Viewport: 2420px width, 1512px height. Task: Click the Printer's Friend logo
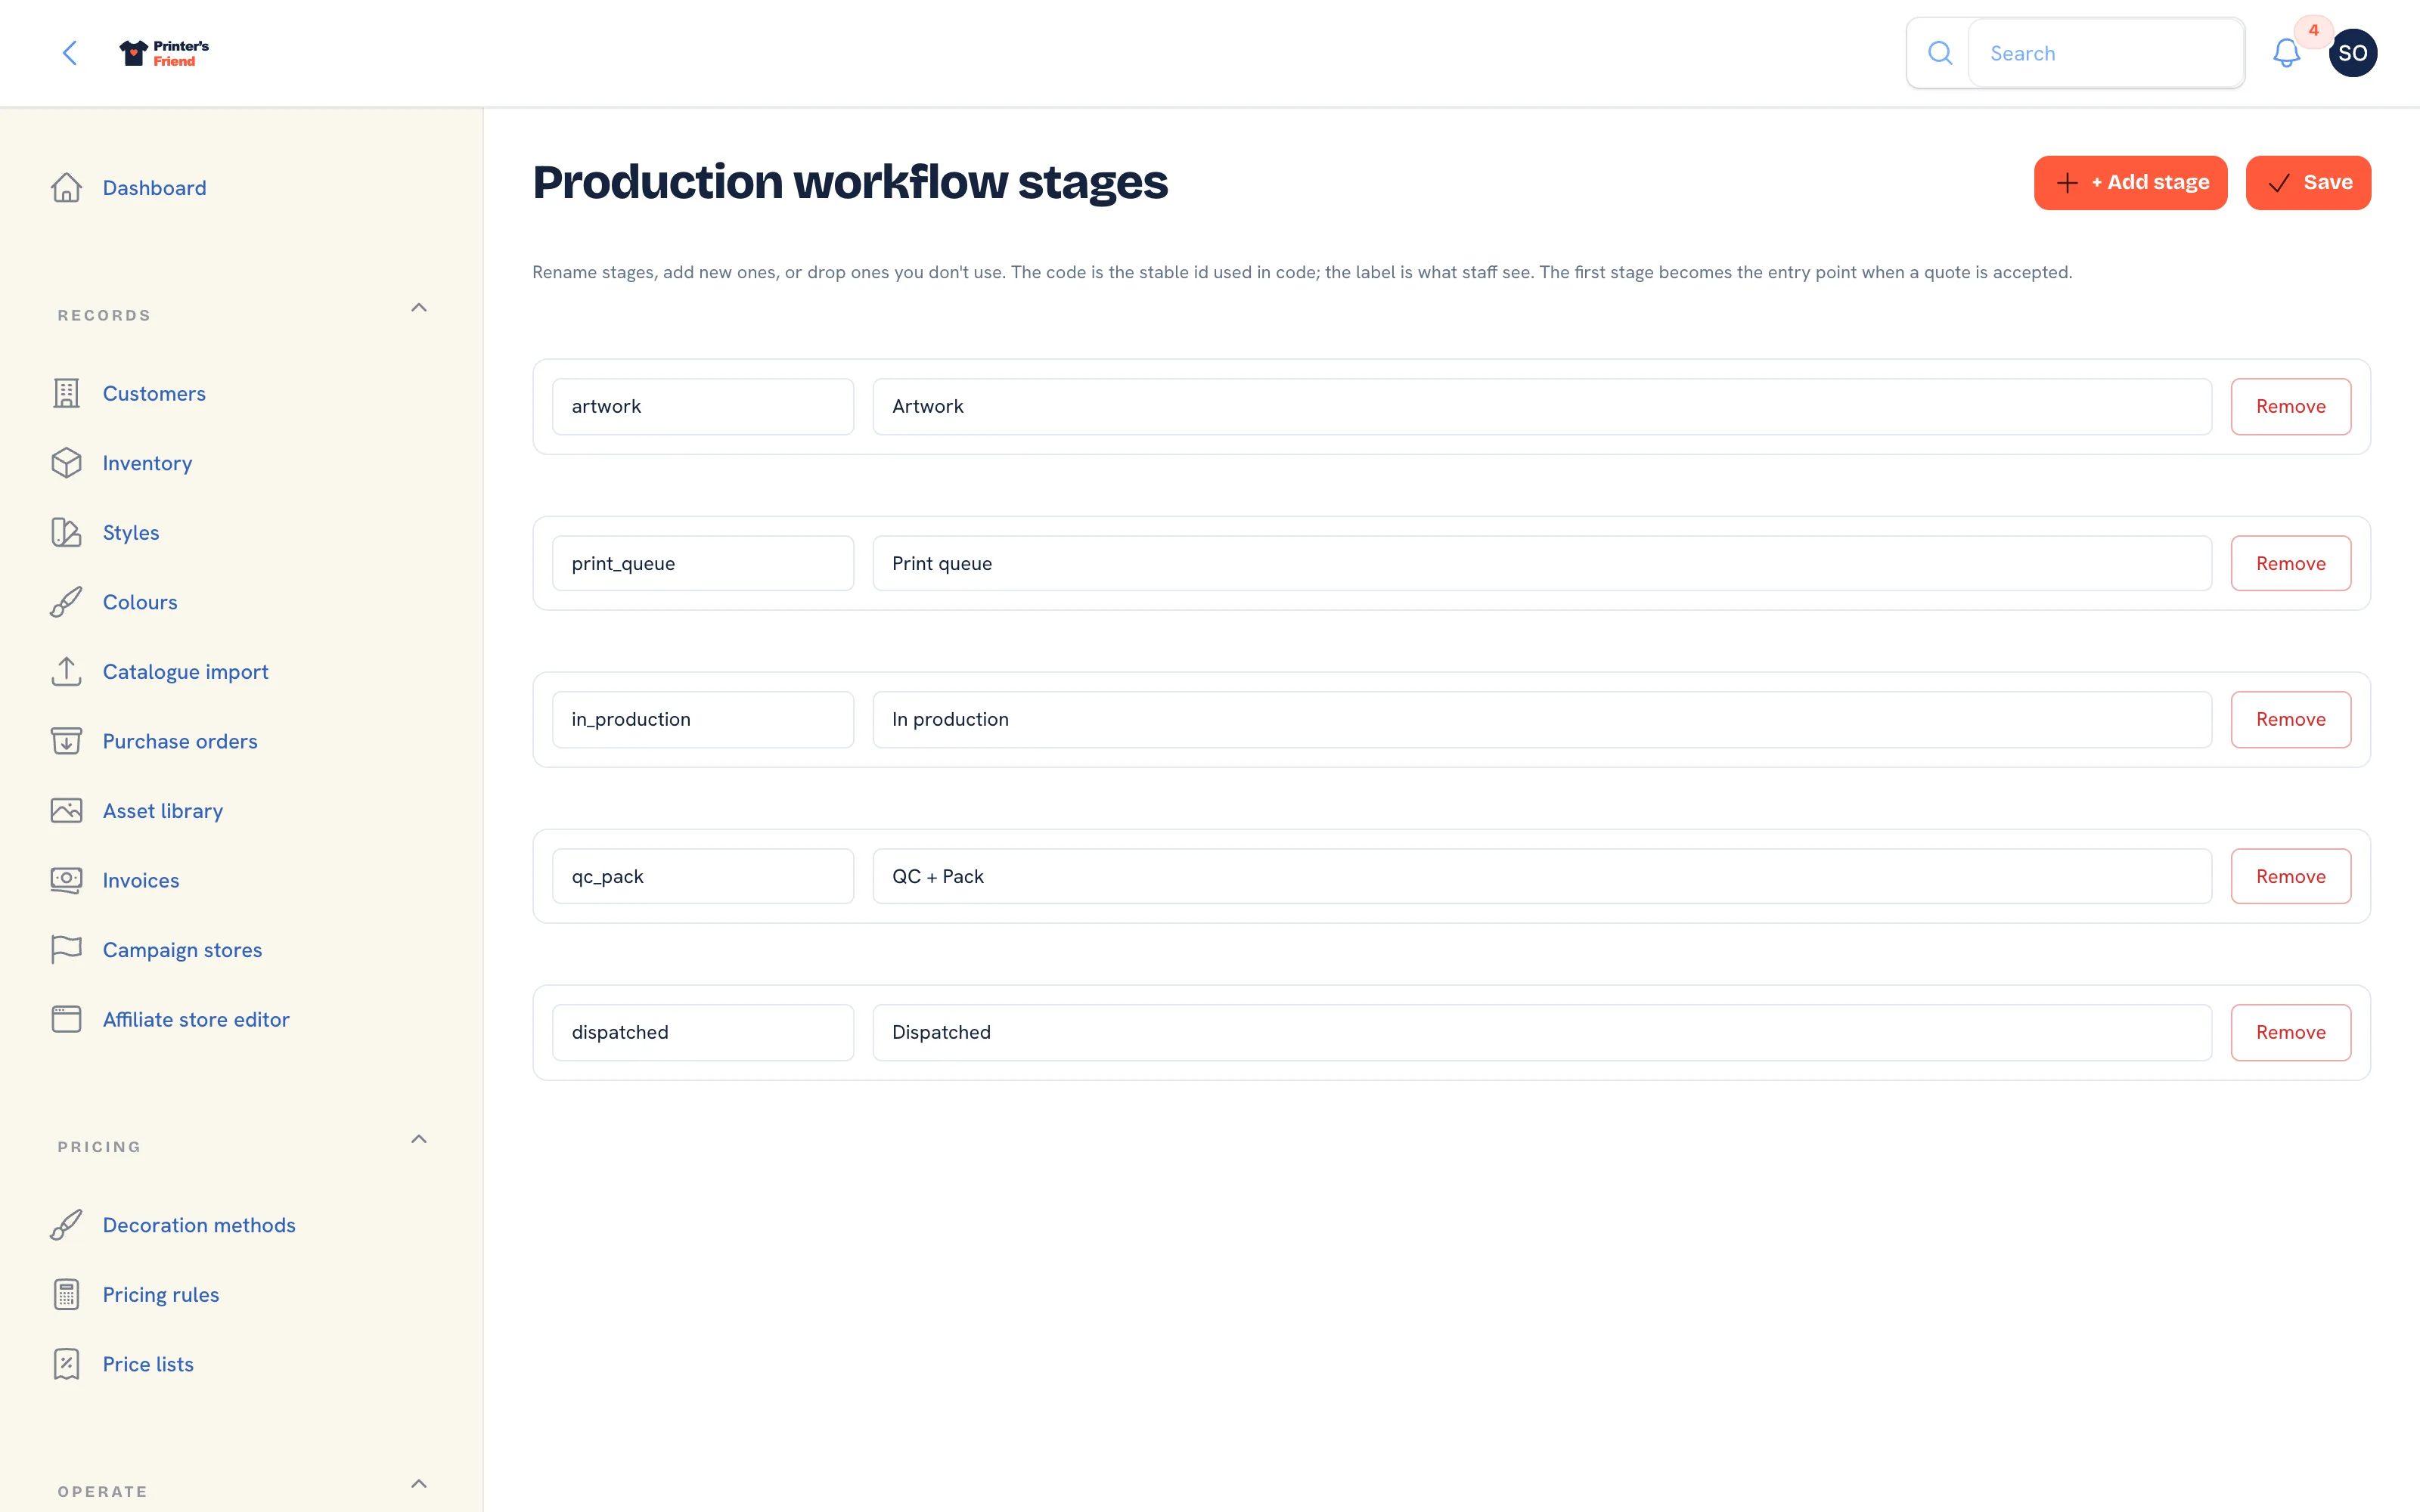[x=164, y=53]
